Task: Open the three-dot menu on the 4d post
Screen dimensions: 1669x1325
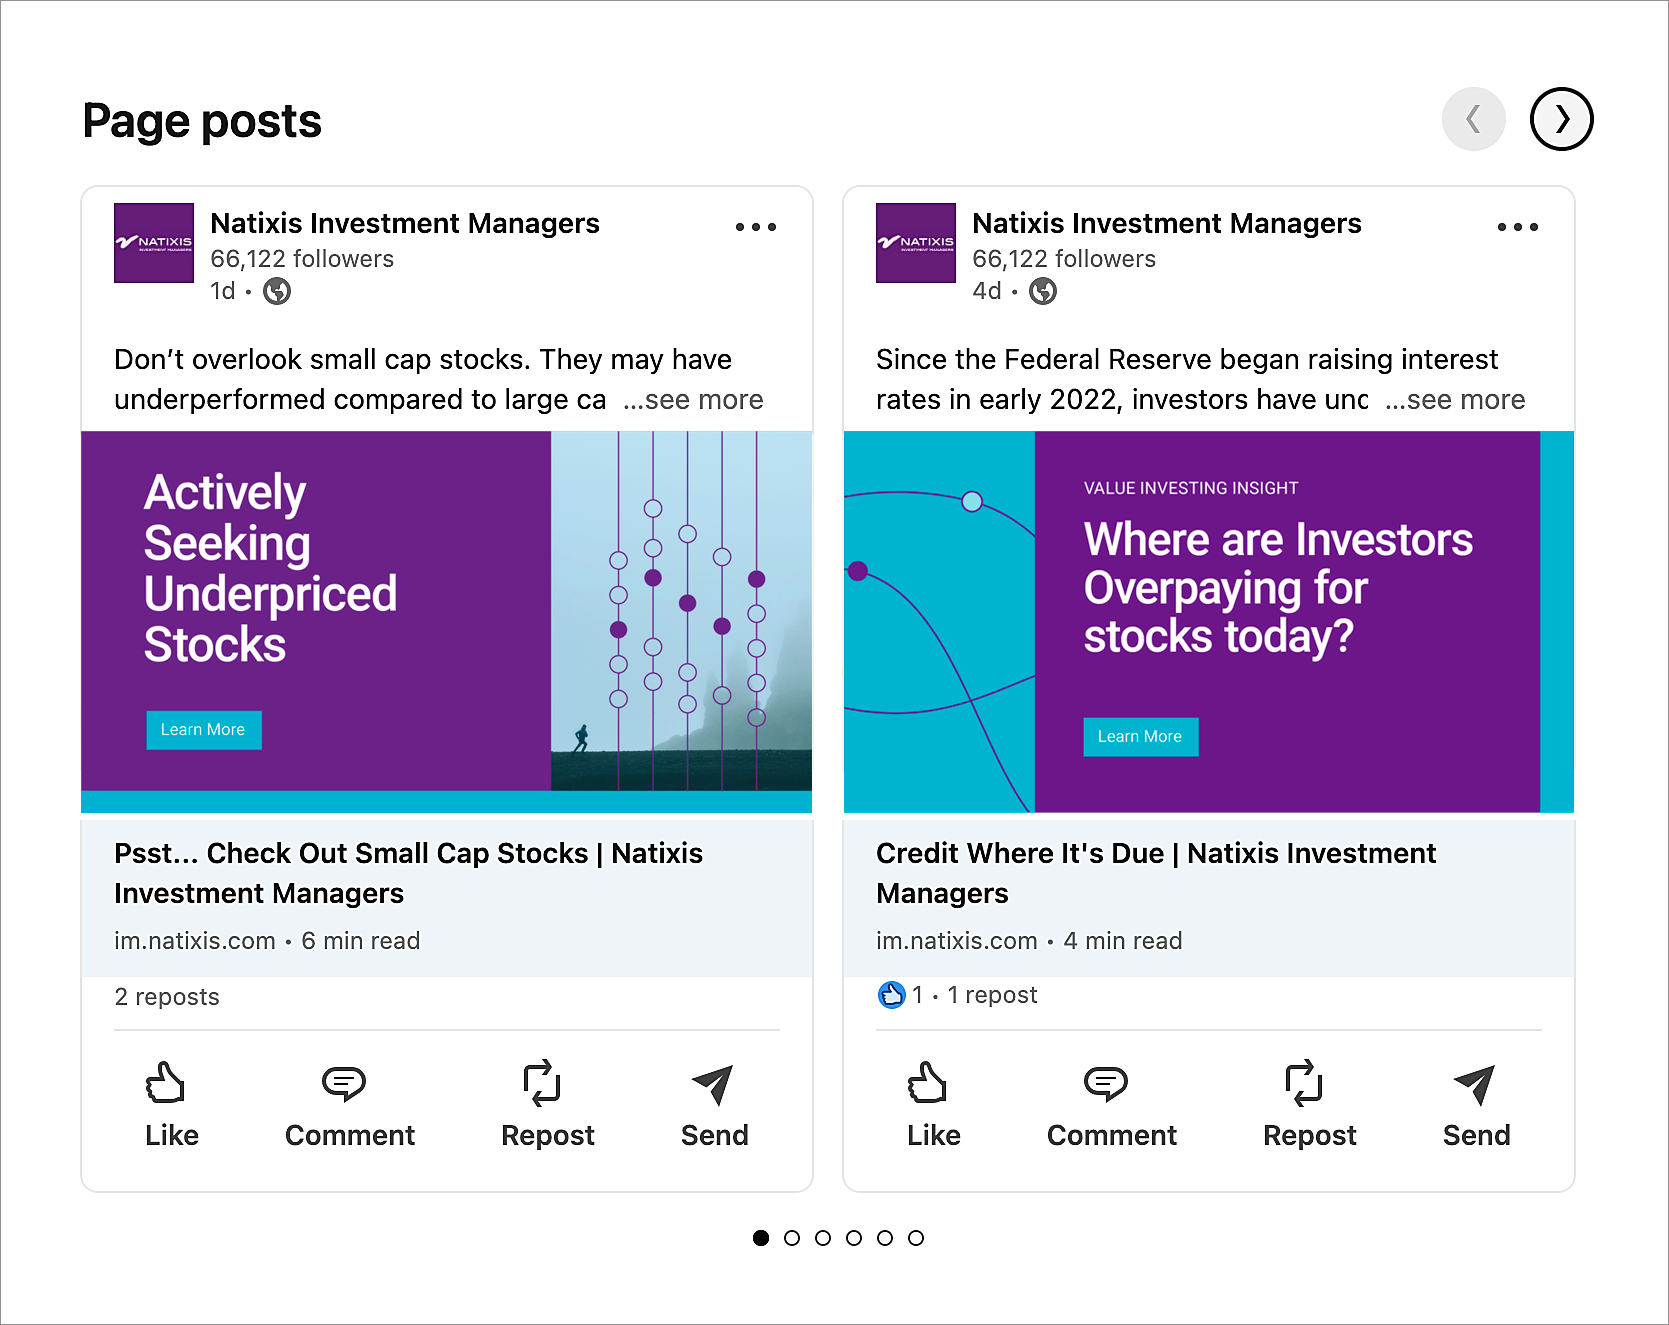Action: click(1518, 227)
